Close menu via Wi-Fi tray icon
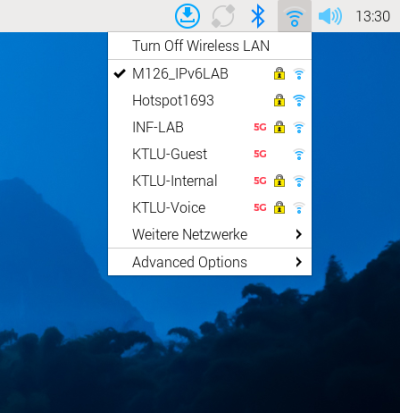Image resolution: width=400 pixels, height=413 pixels. pos(294,16)
